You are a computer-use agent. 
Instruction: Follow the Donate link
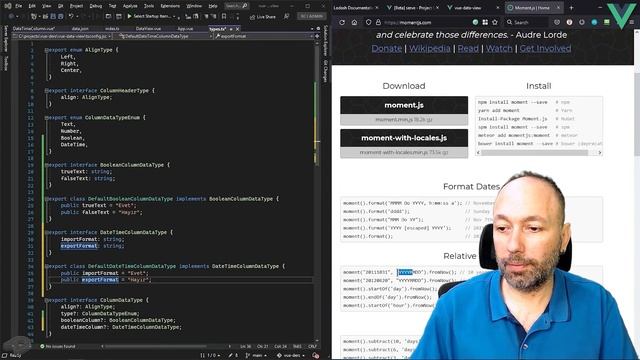[387, 48]
